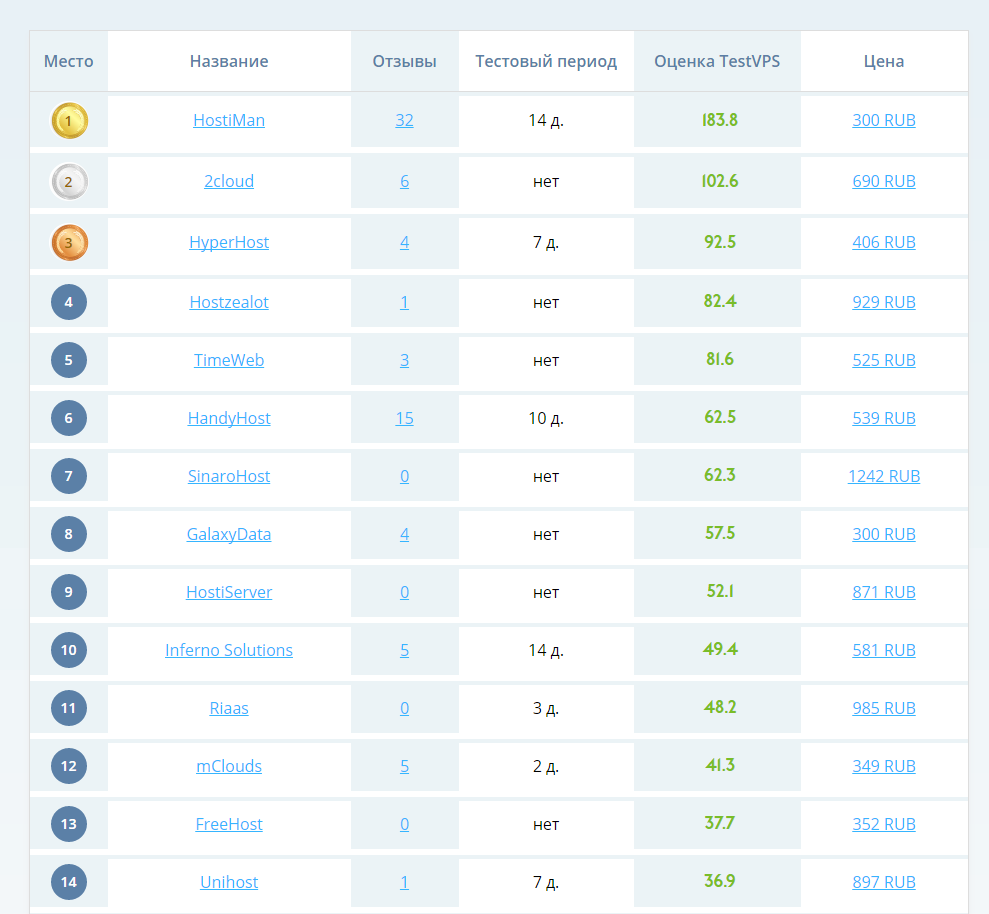Click the bronze third-place medal icon

[69, 243]
